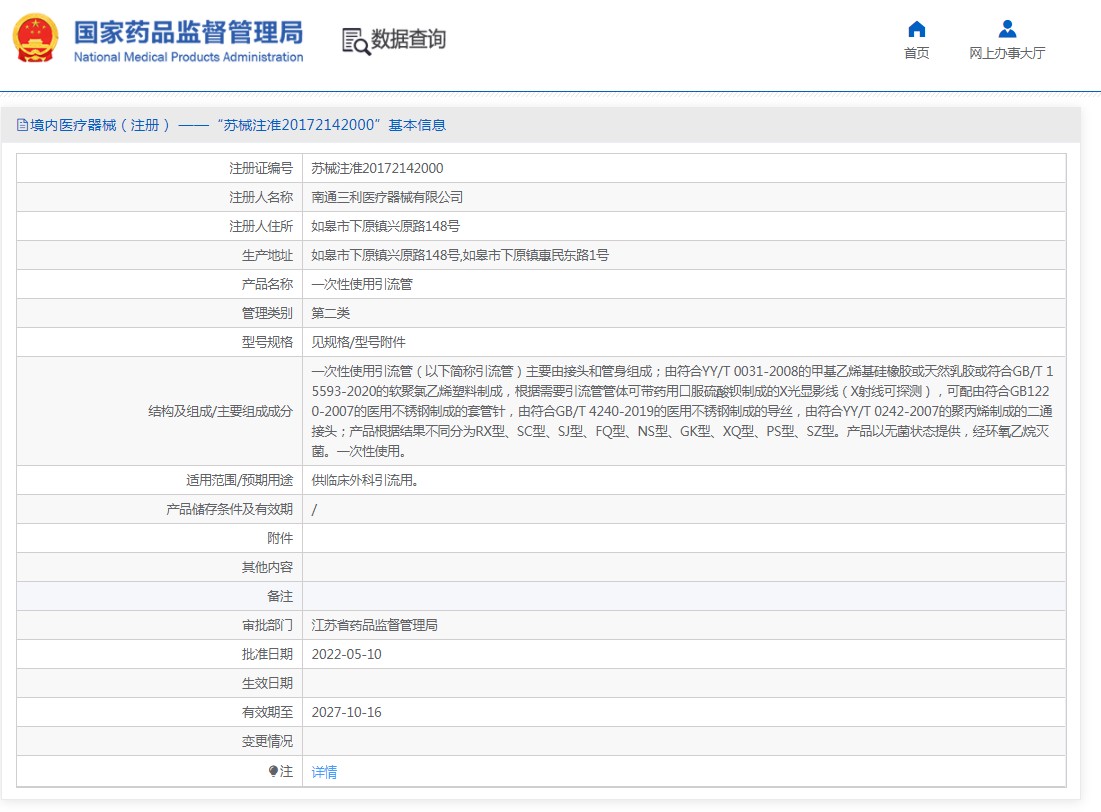Click approving department 江苏省药品监督管理局
This screenshot has height=812, width=1101.
(x=374, y=625)
